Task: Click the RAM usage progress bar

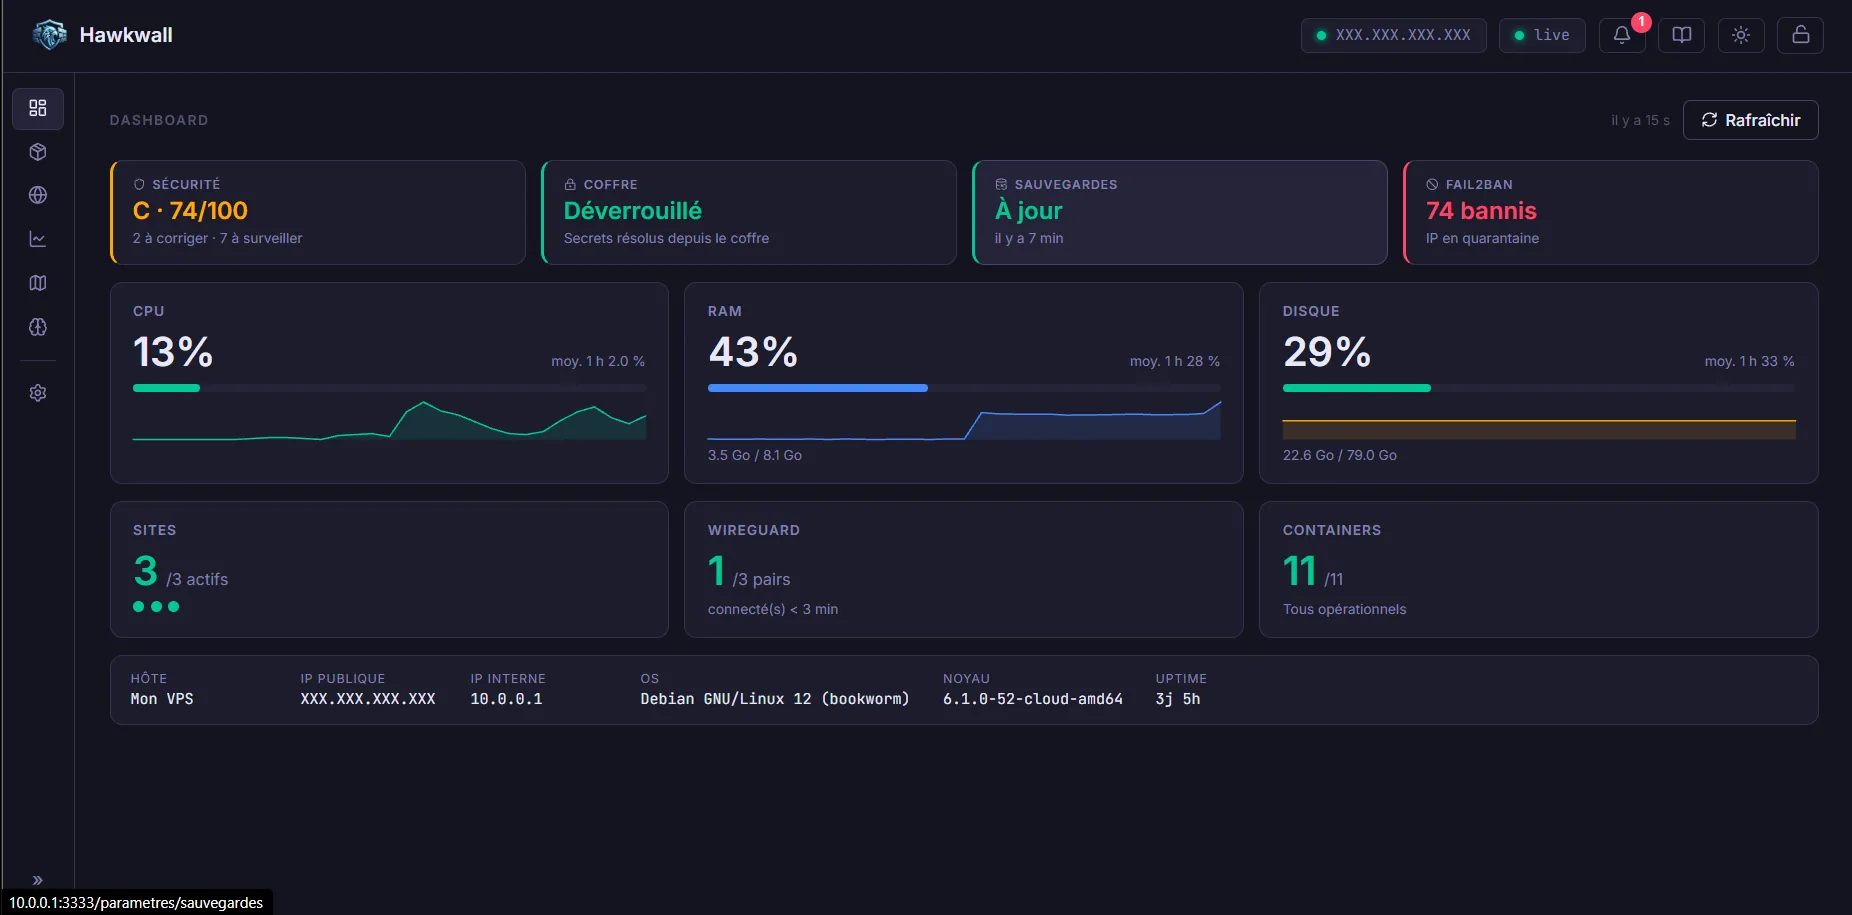Action: [x=964, y=388]
